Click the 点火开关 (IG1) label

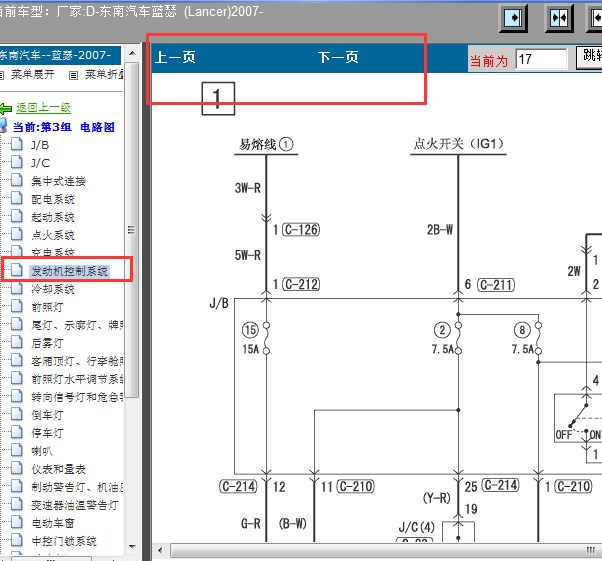458,144
